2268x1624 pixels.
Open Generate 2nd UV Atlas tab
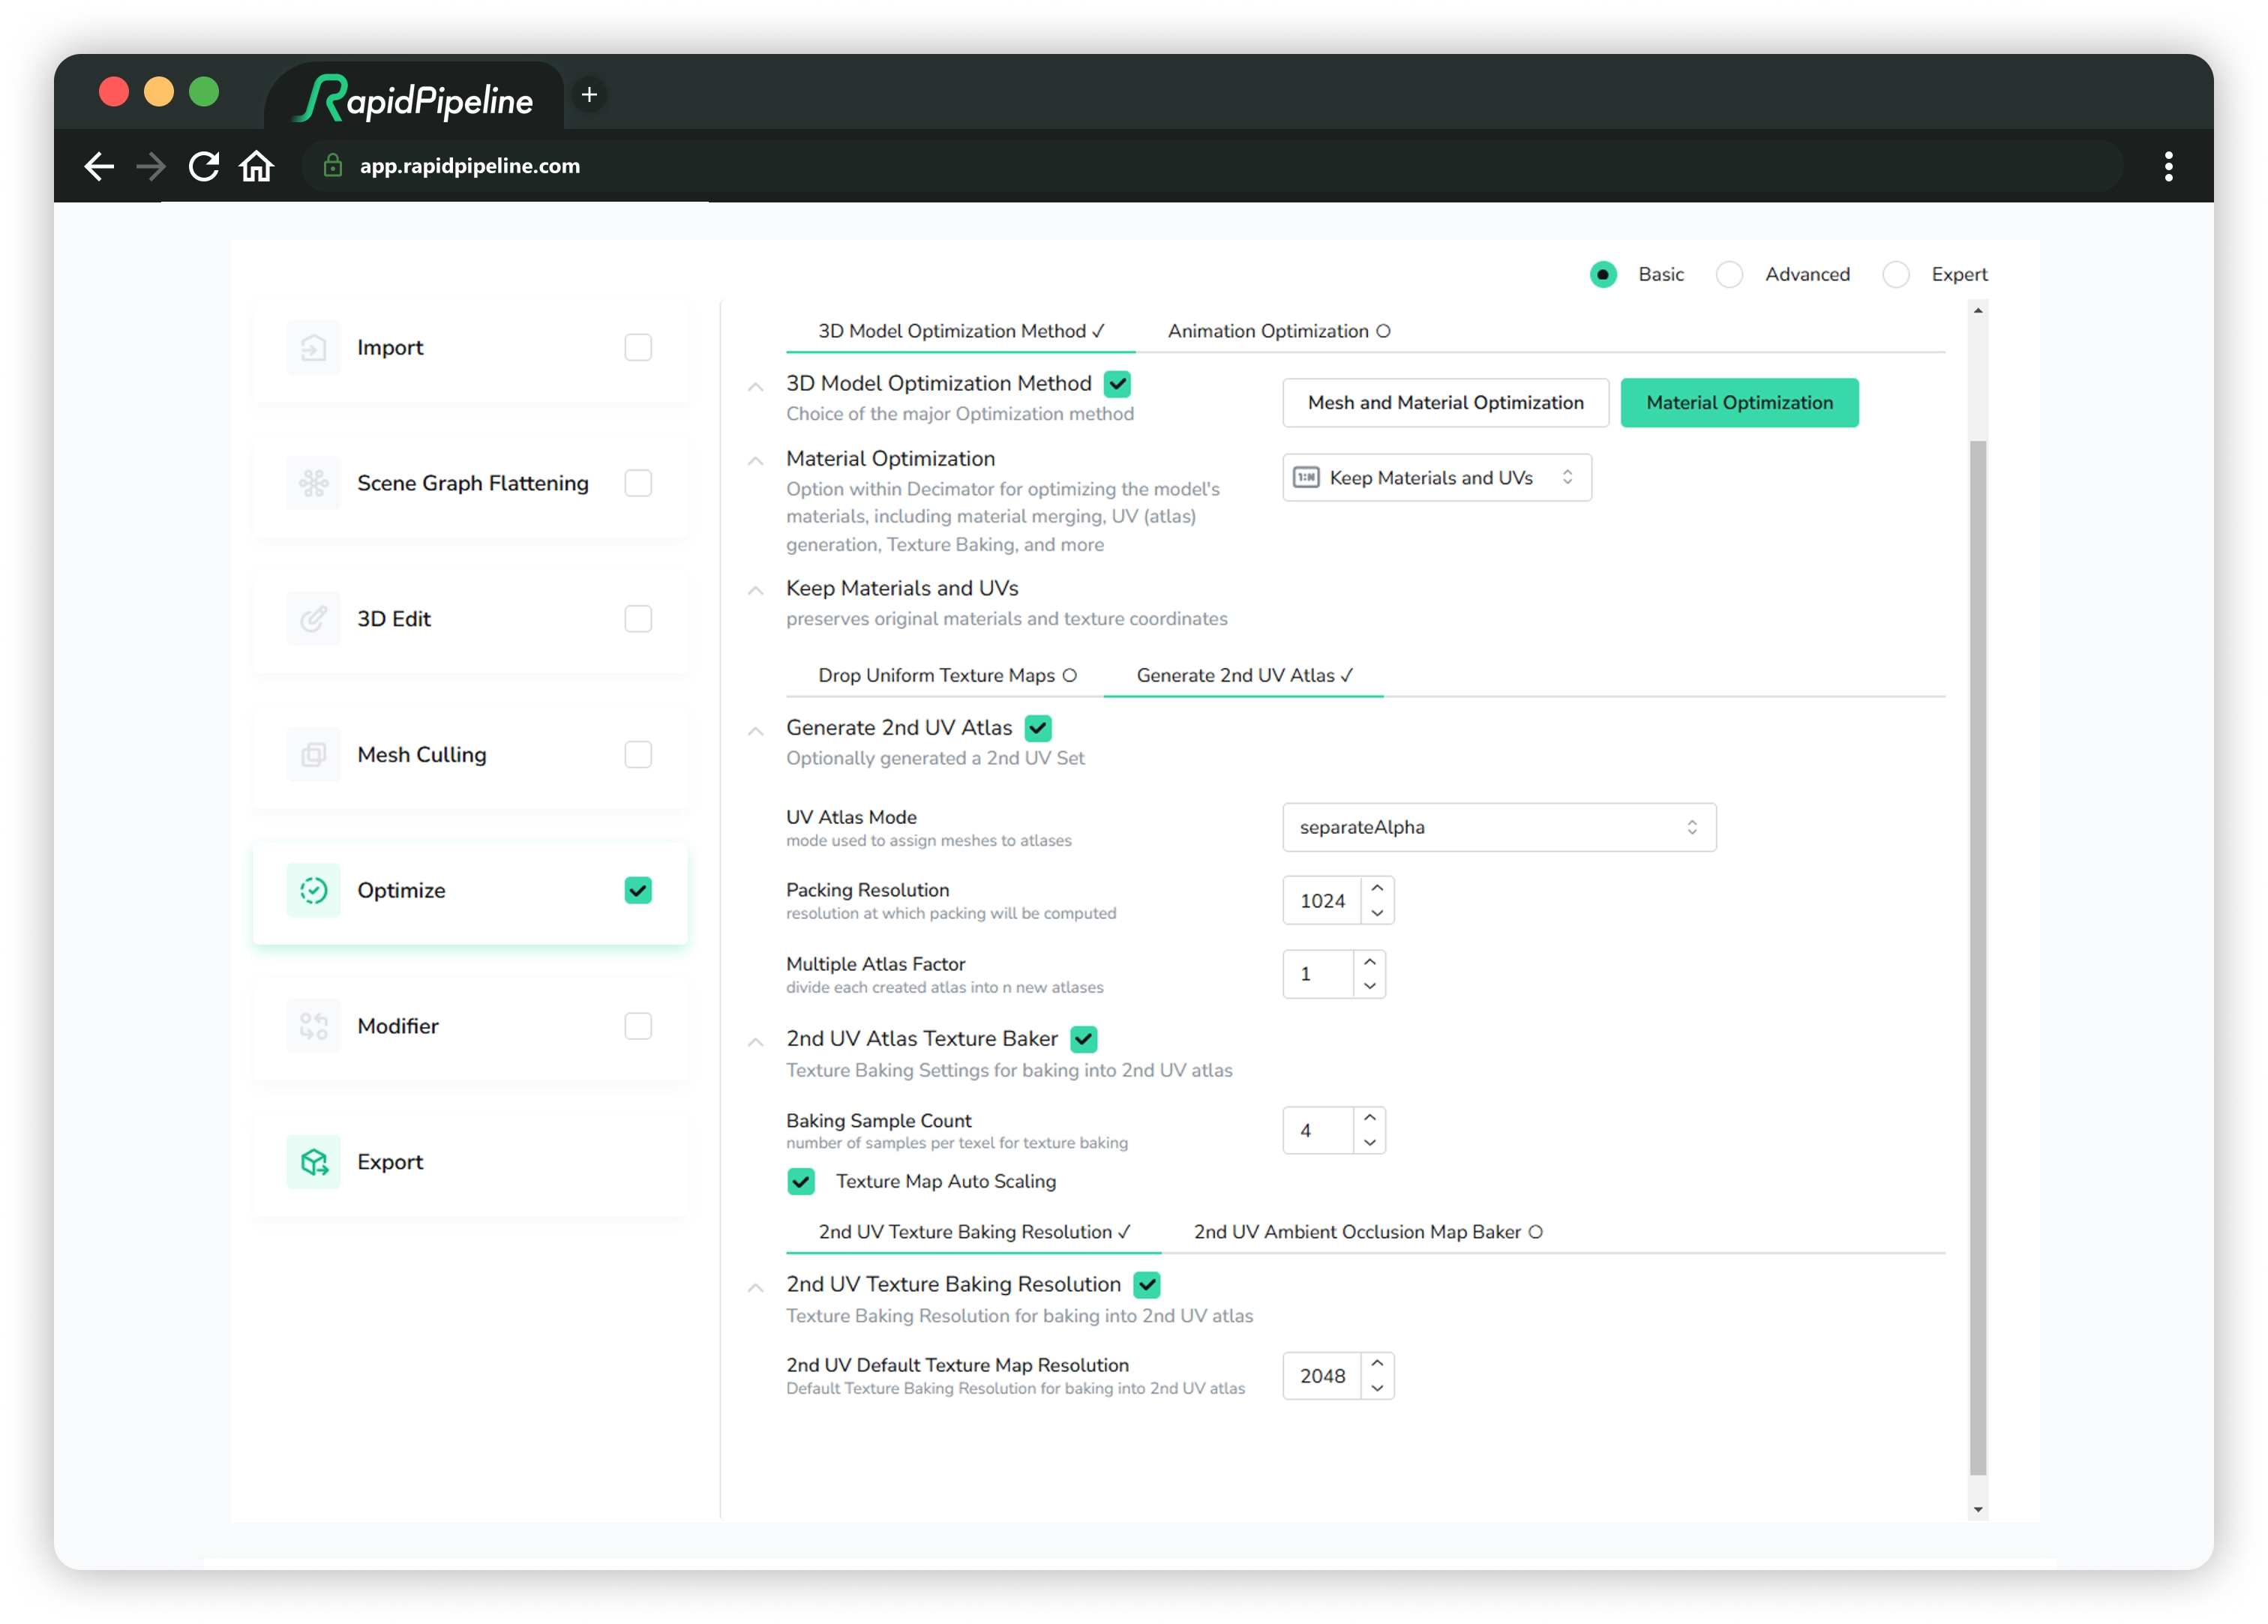point(1244,676)
